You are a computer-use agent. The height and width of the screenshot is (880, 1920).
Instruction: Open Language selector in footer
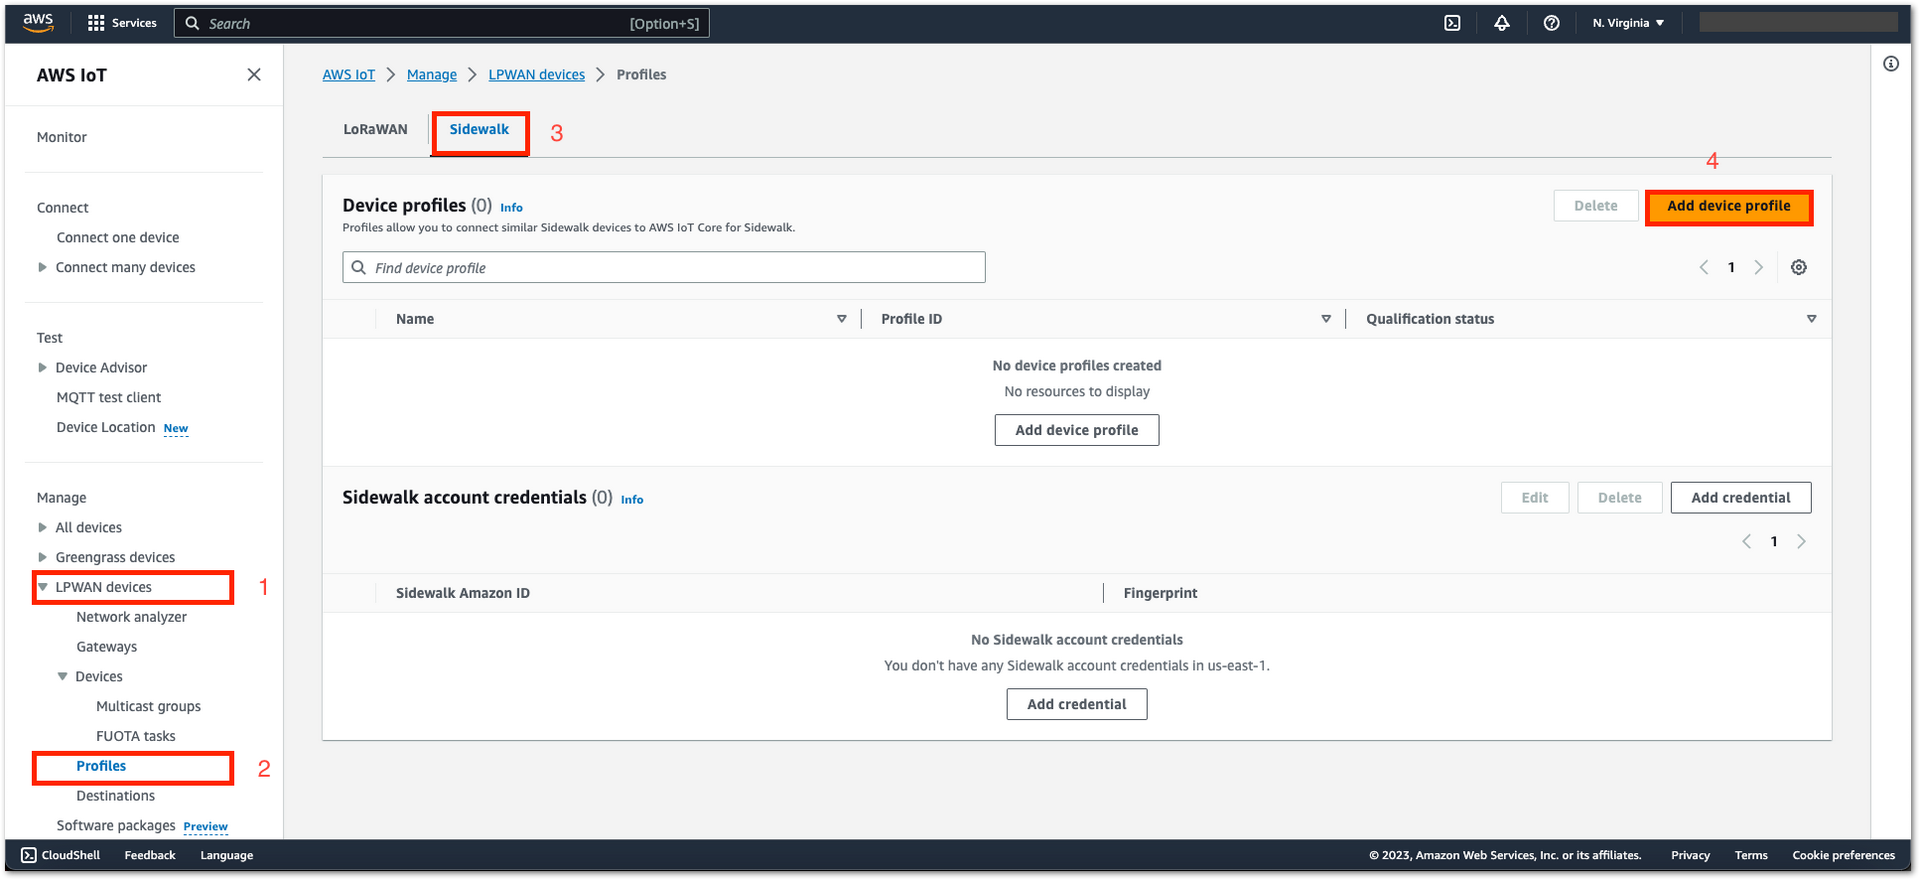point(226,855)
